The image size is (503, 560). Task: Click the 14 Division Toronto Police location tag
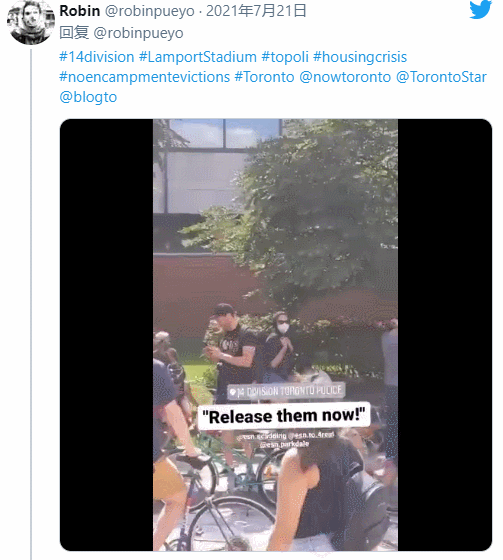(286, 391)
